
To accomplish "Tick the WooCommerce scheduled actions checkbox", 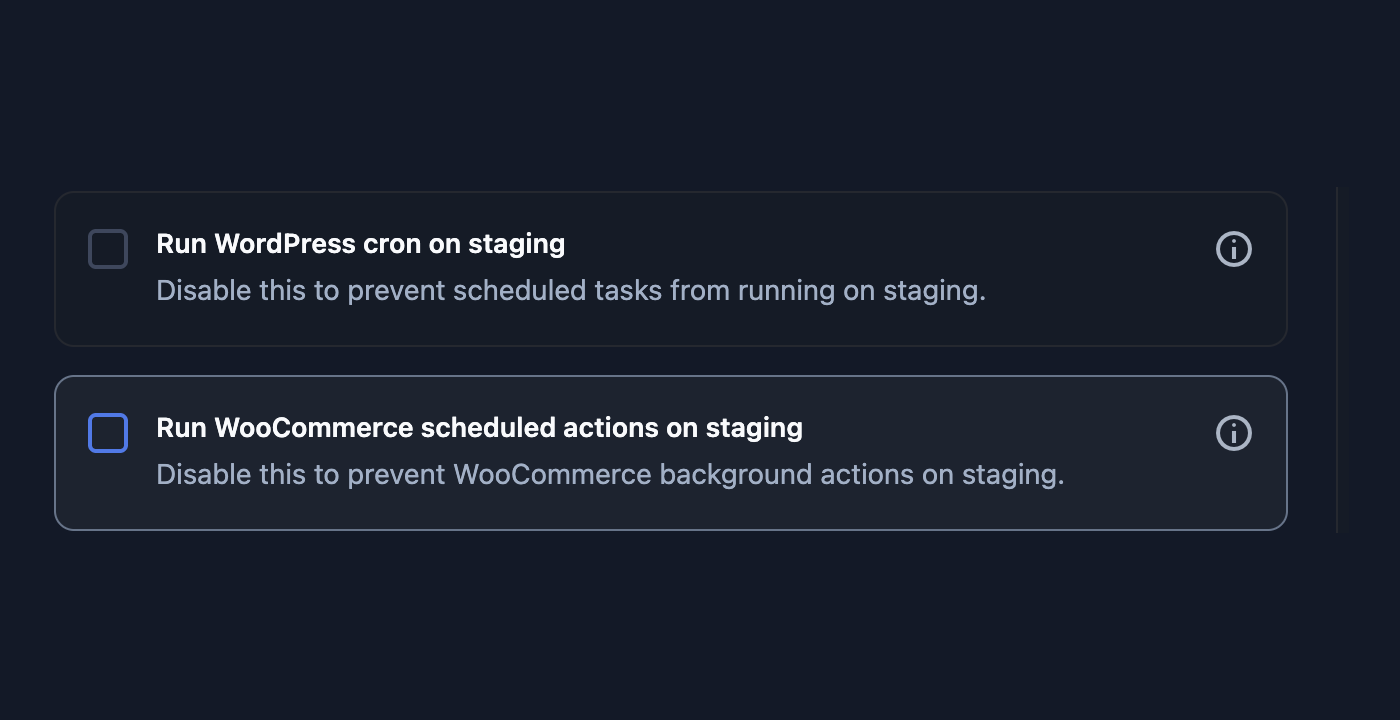I will pos(108,433).
